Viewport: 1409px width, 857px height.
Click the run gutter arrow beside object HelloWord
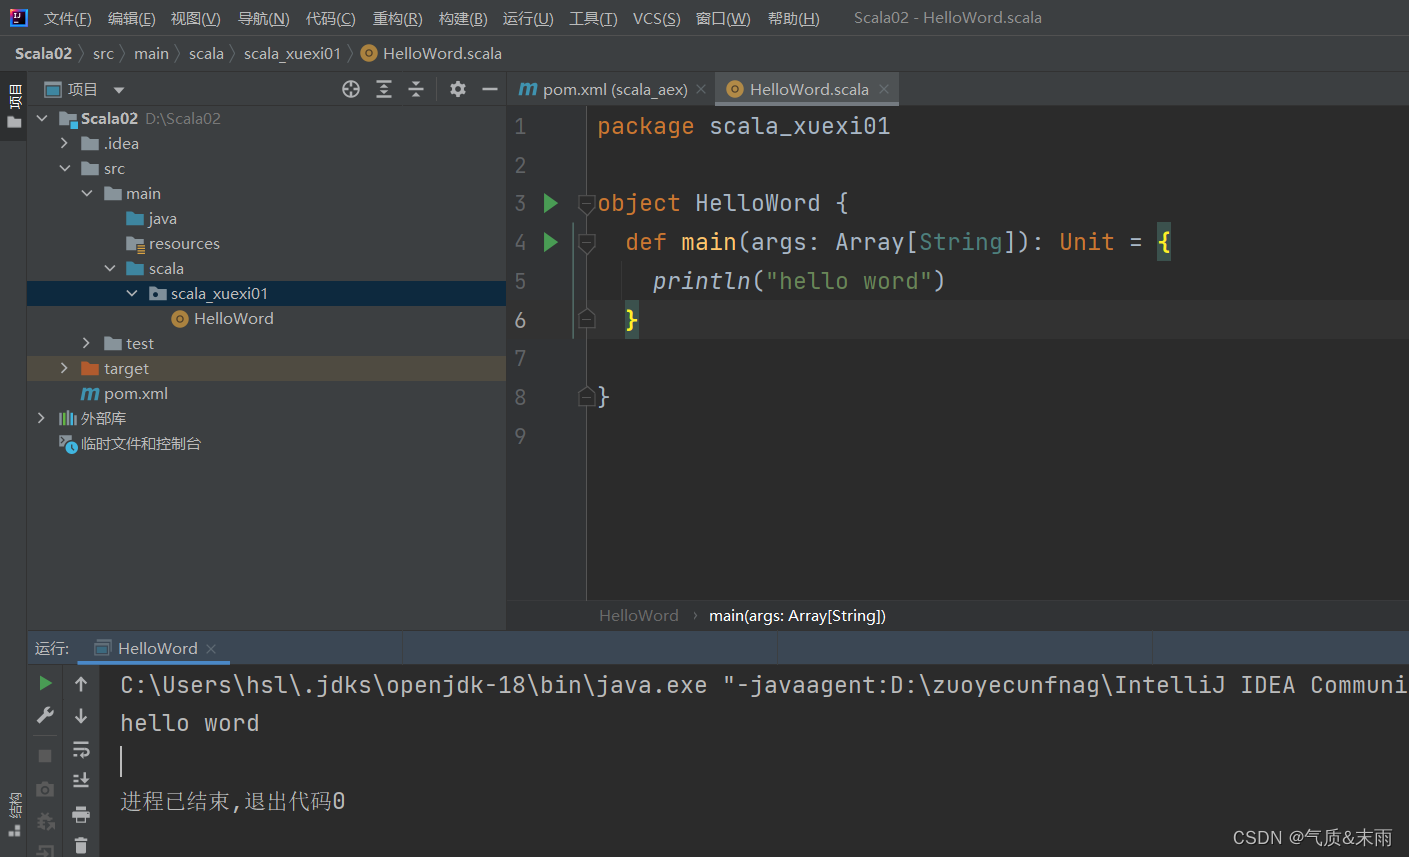(x=550, y=203)
